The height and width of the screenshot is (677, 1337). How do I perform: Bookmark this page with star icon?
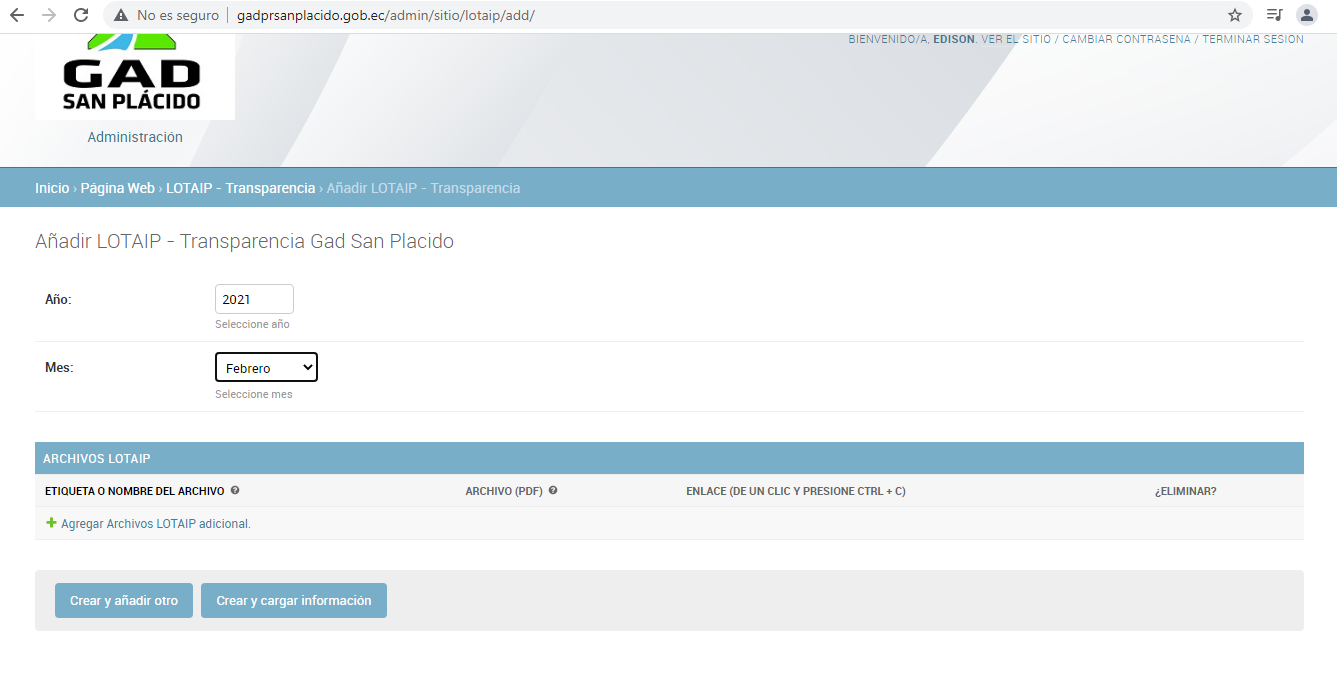pyautogui.click(x=1235, y=15)
